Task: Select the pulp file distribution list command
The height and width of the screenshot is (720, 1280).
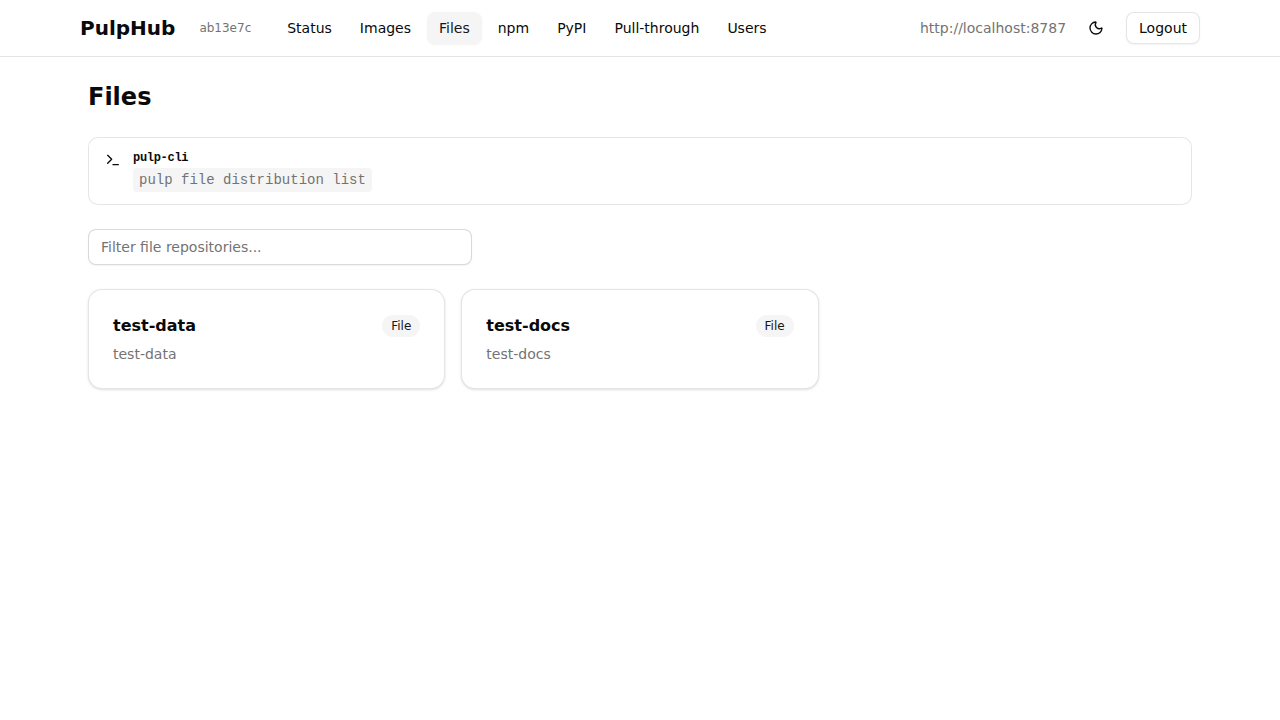Action: [252, 179]
